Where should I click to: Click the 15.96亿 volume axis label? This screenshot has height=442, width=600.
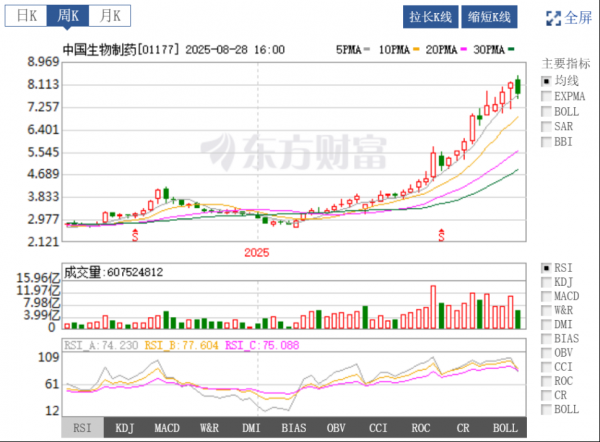(x=38, y=278)
